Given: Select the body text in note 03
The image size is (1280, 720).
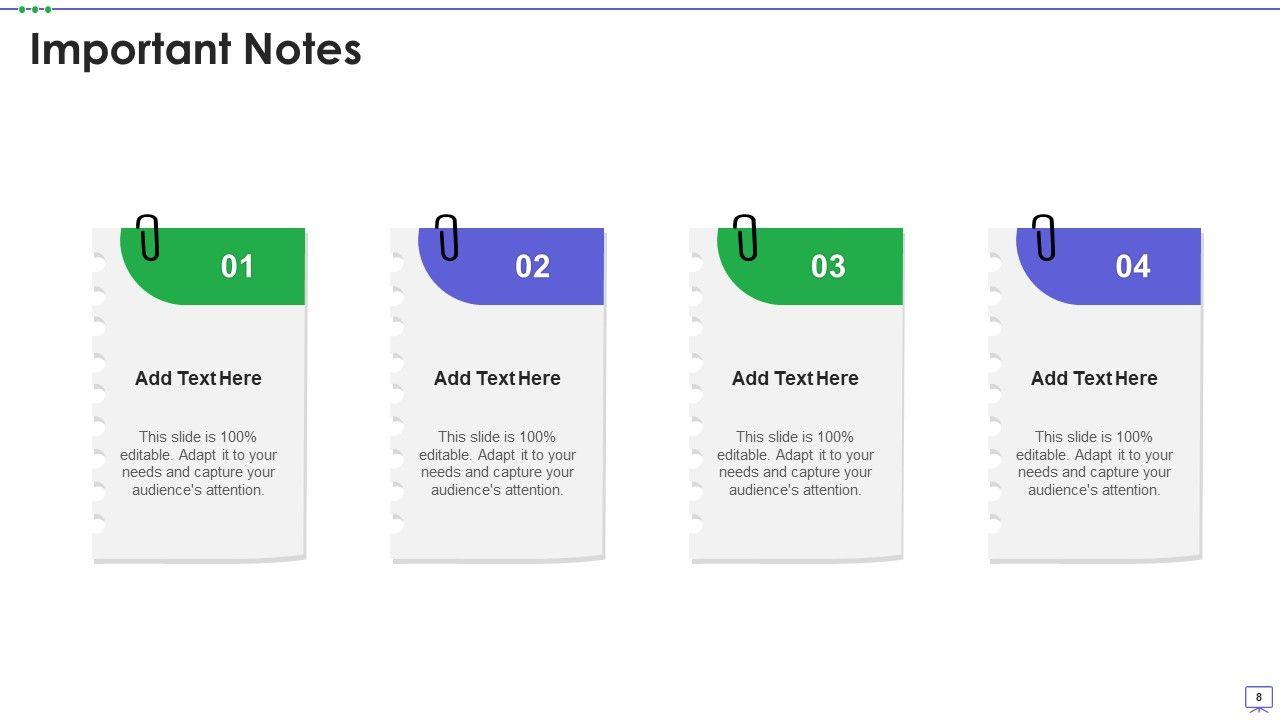Looking at the screenshot, I should pyautogui.click(x=795, y=463).
